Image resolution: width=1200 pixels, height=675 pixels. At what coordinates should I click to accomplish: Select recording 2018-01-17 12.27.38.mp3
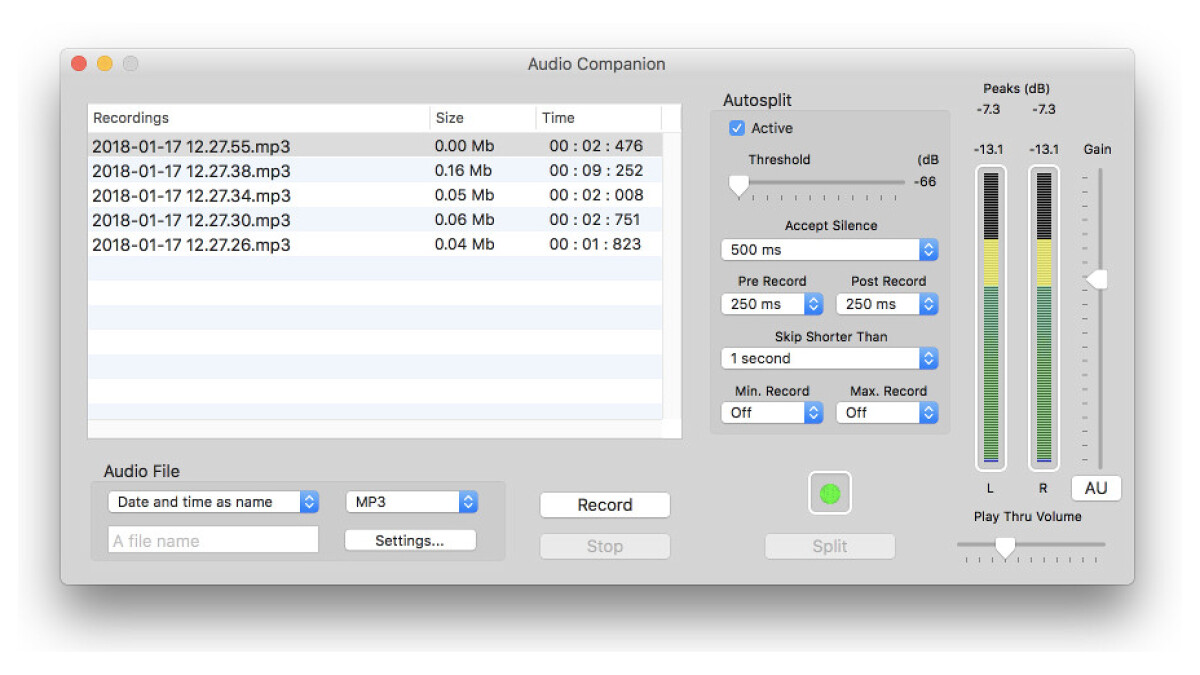click(191, 171)
